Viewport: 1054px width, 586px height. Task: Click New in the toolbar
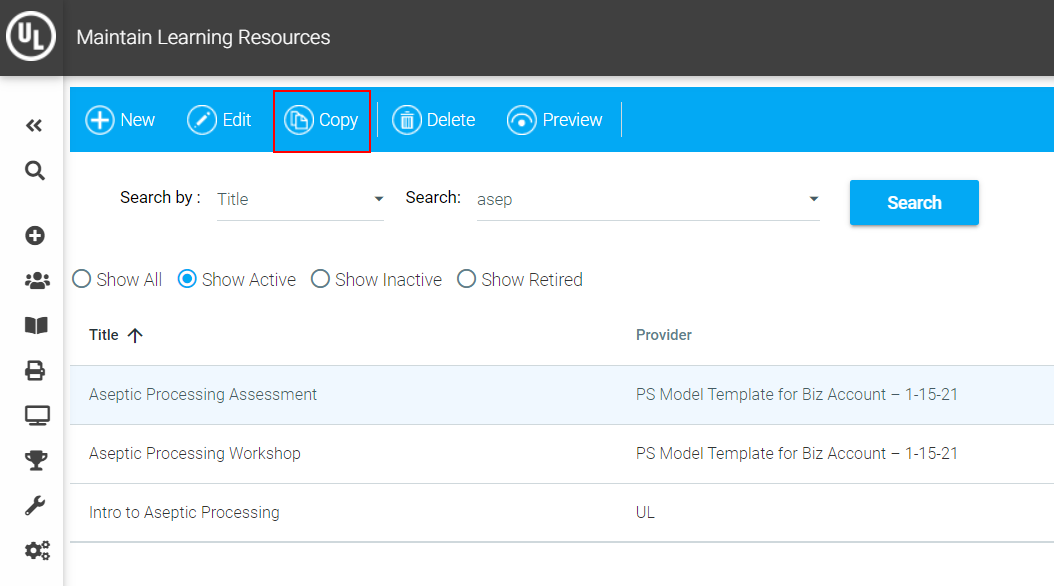click(x=120, y=121)
